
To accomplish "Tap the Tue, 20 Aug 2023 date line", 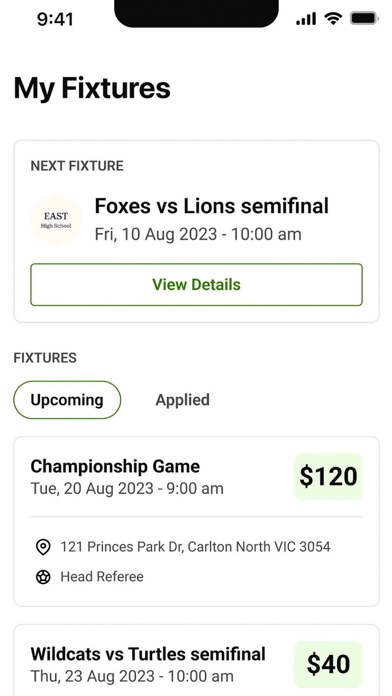I will [x=127, y=489].
